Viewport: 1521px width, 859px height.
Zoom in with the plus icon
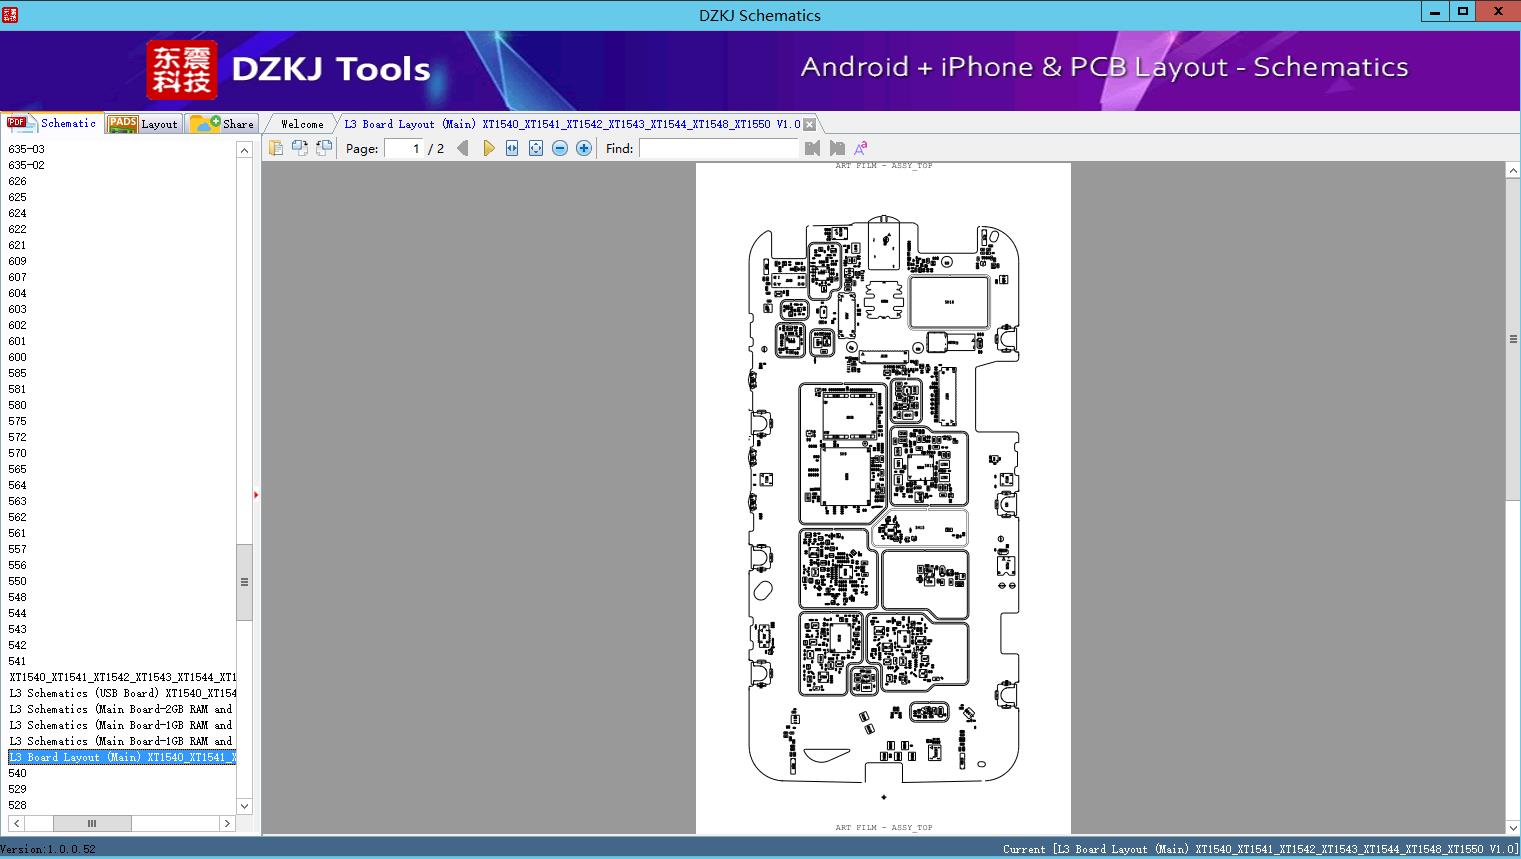pos(584,148)
